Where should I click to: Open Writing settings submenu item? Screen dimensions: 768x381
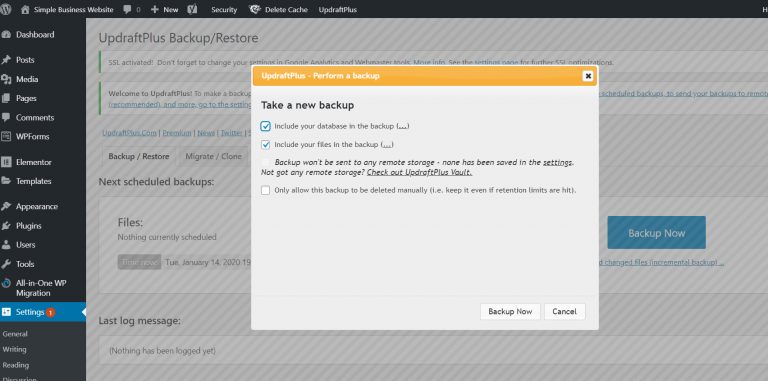pos(15,350)
